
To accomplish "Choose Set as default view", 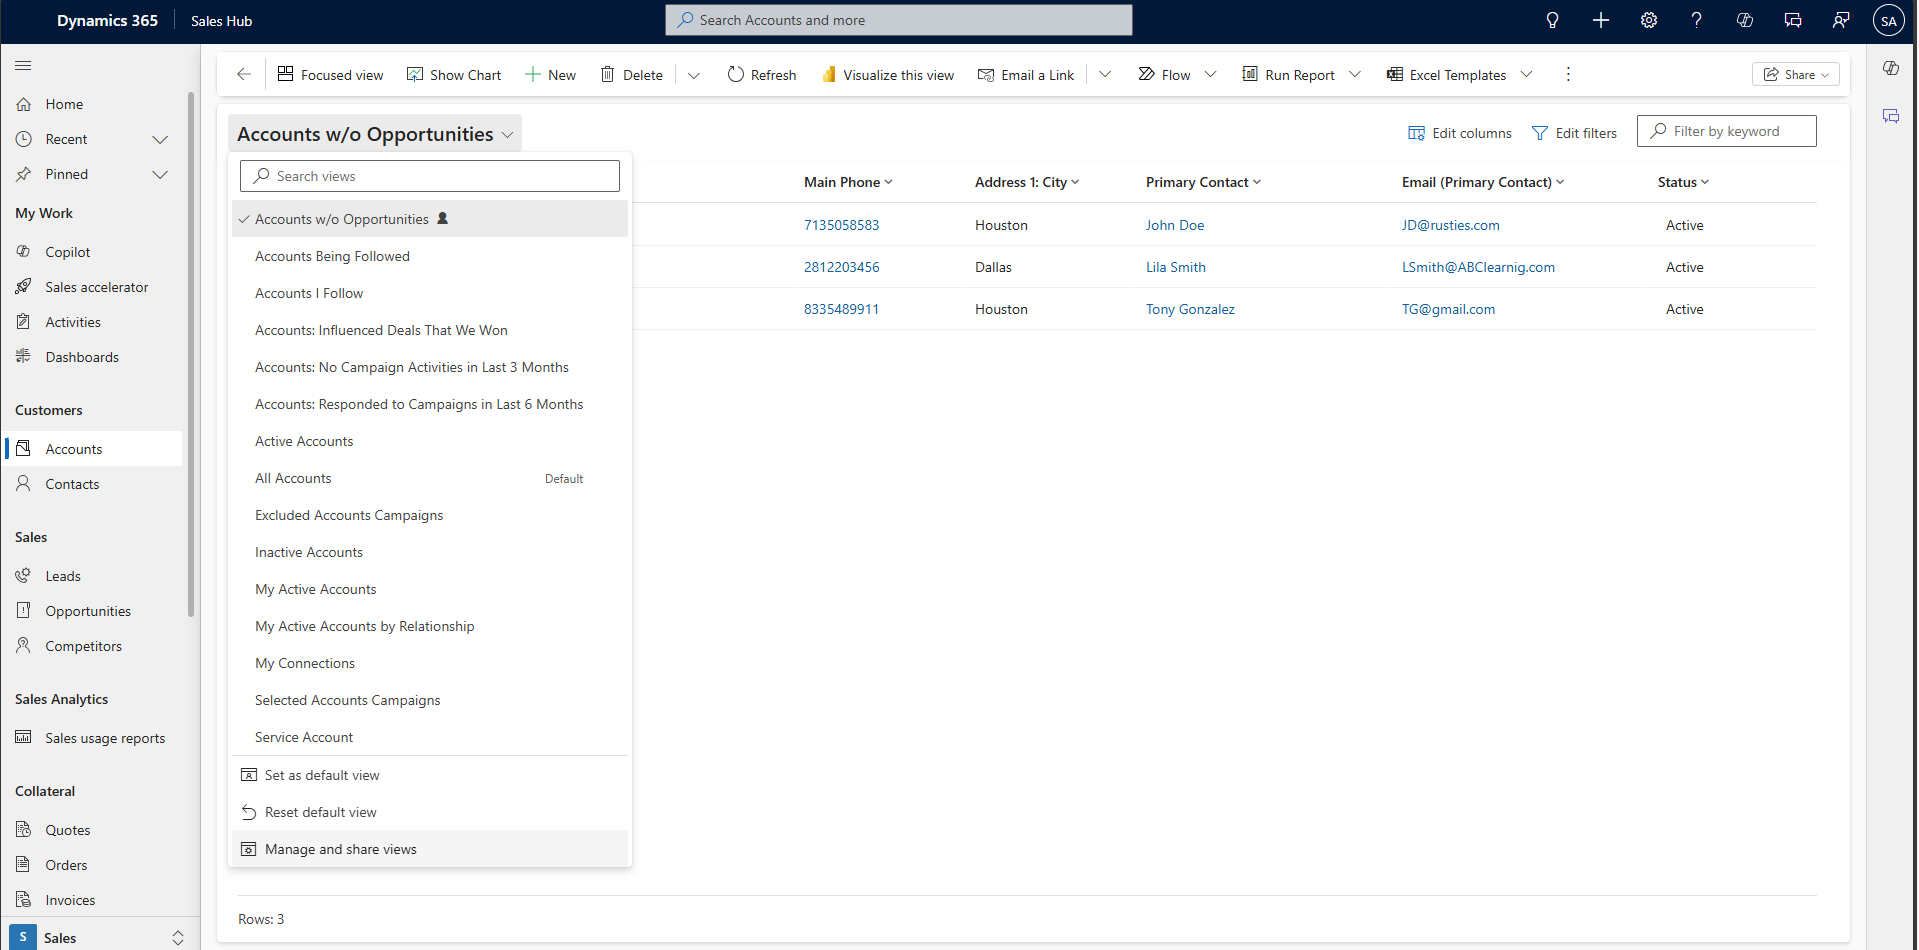I will pos(321,774).
